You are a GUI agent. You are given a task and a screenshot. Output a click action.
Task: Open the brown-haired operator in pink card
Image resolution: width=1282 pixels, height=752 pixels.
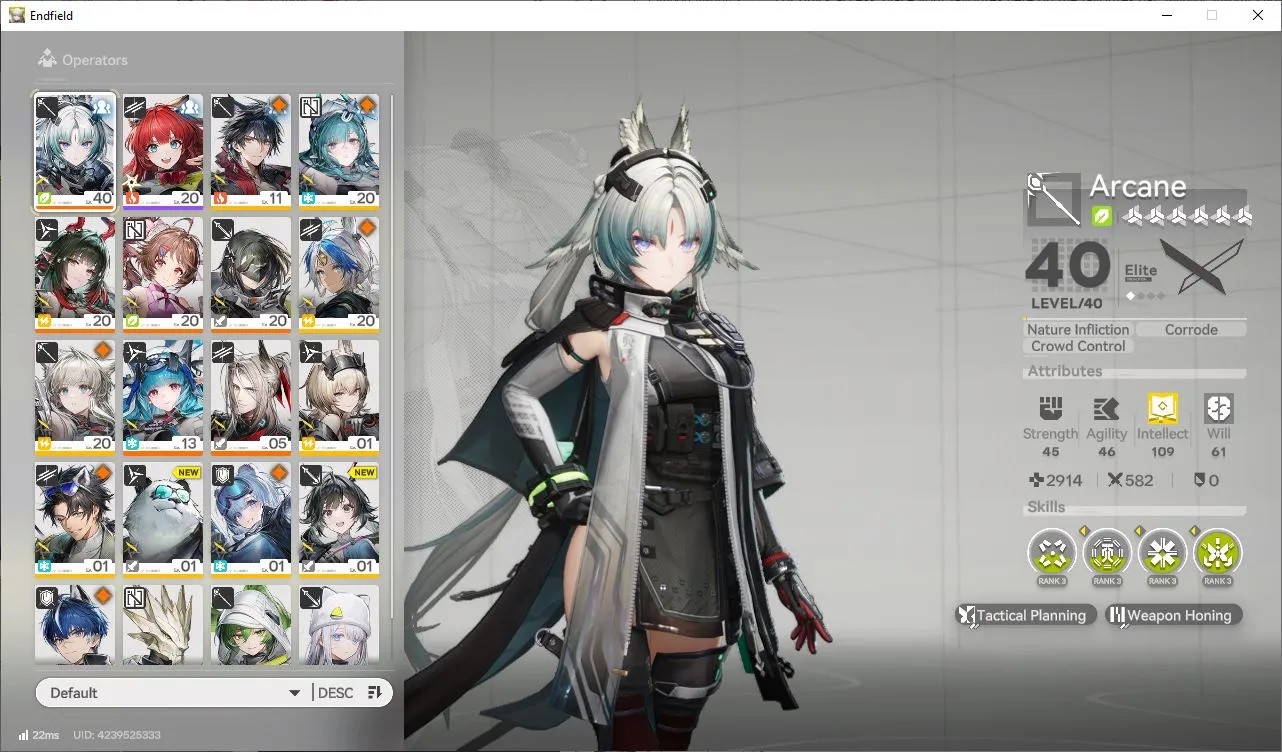tap(163, 274)
